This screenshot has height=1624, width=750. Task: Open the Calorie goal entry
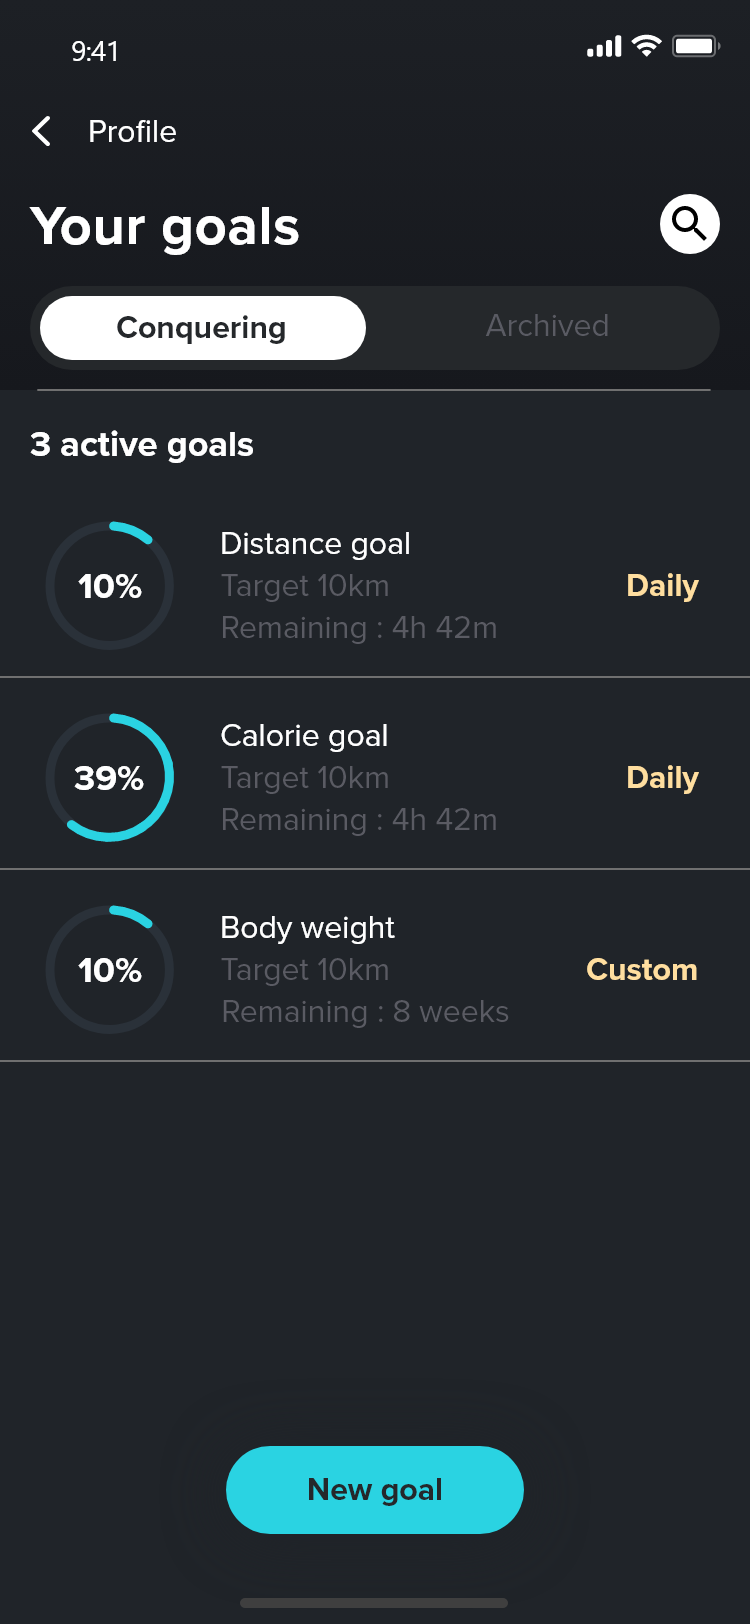304,736
